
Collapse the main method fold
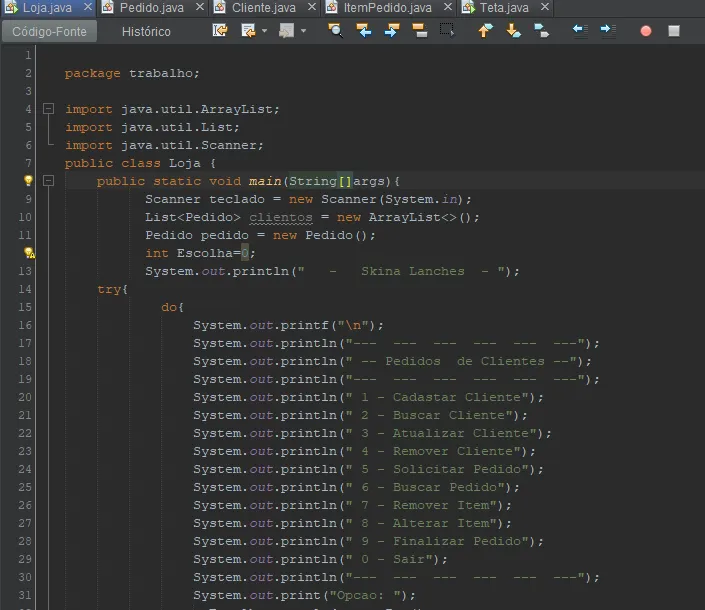pyautogui.click(x=47, y=181)
